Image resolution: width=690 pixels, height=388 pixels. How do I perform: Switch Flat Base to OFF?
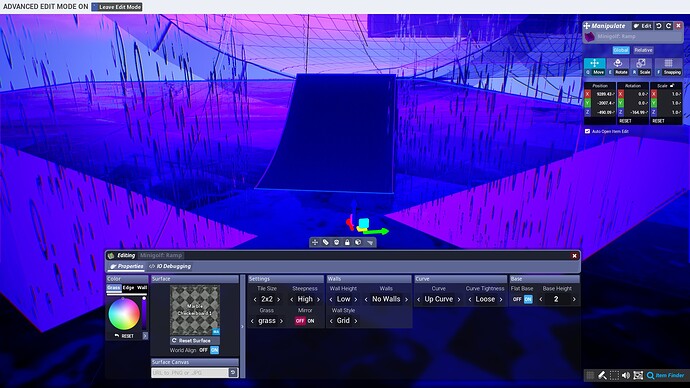(517, 299)
